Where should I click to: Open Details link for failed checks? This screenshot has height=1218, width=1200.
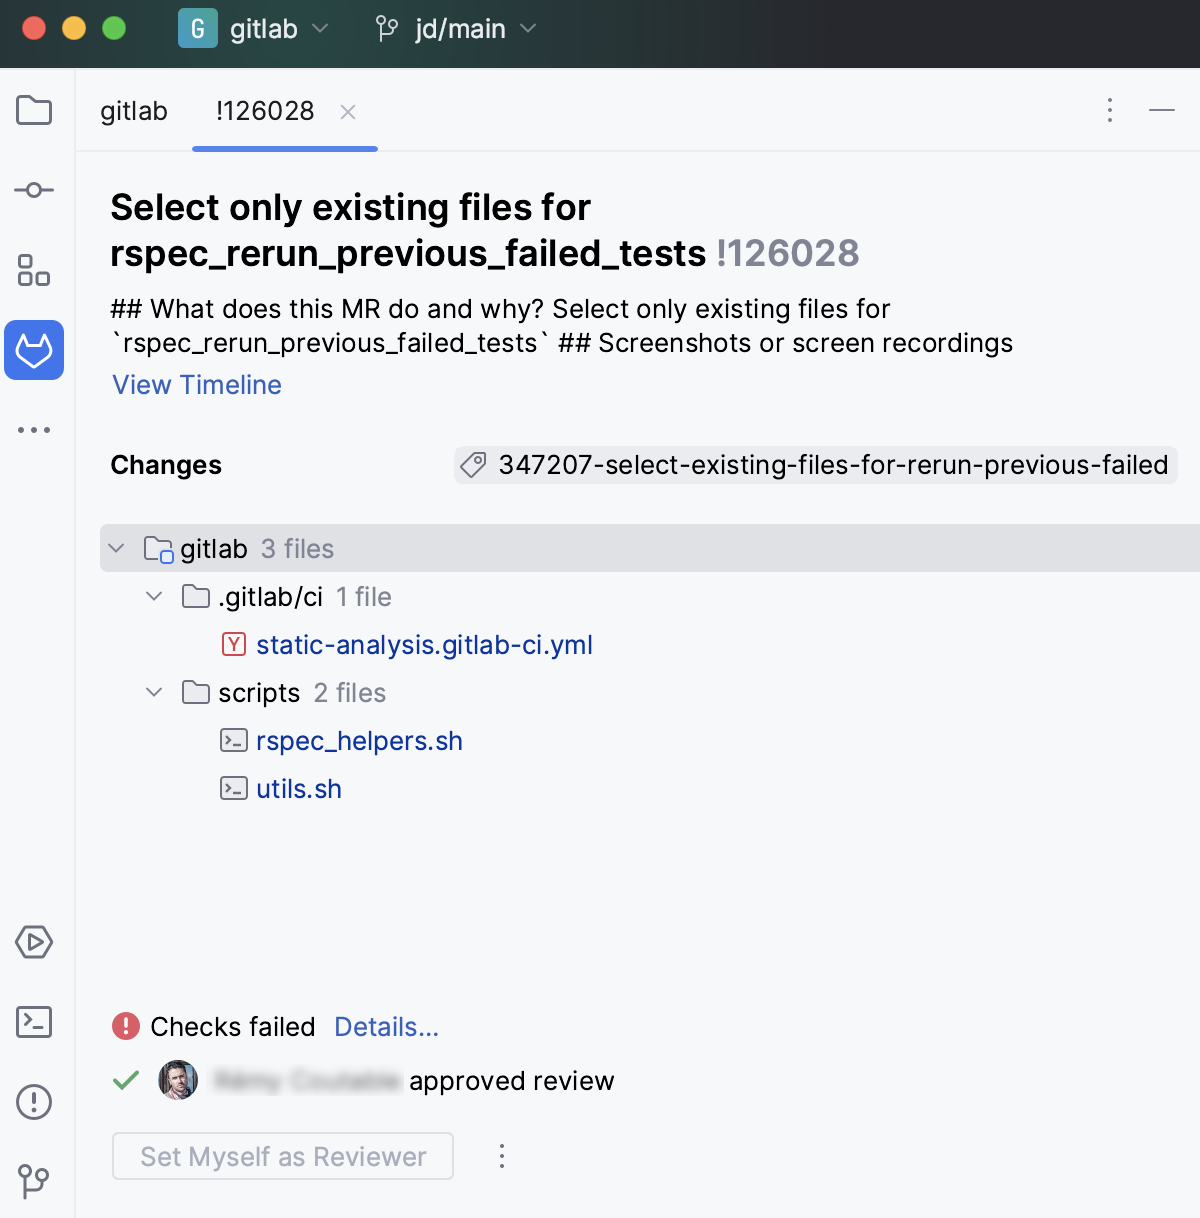tap(385, 1026)
